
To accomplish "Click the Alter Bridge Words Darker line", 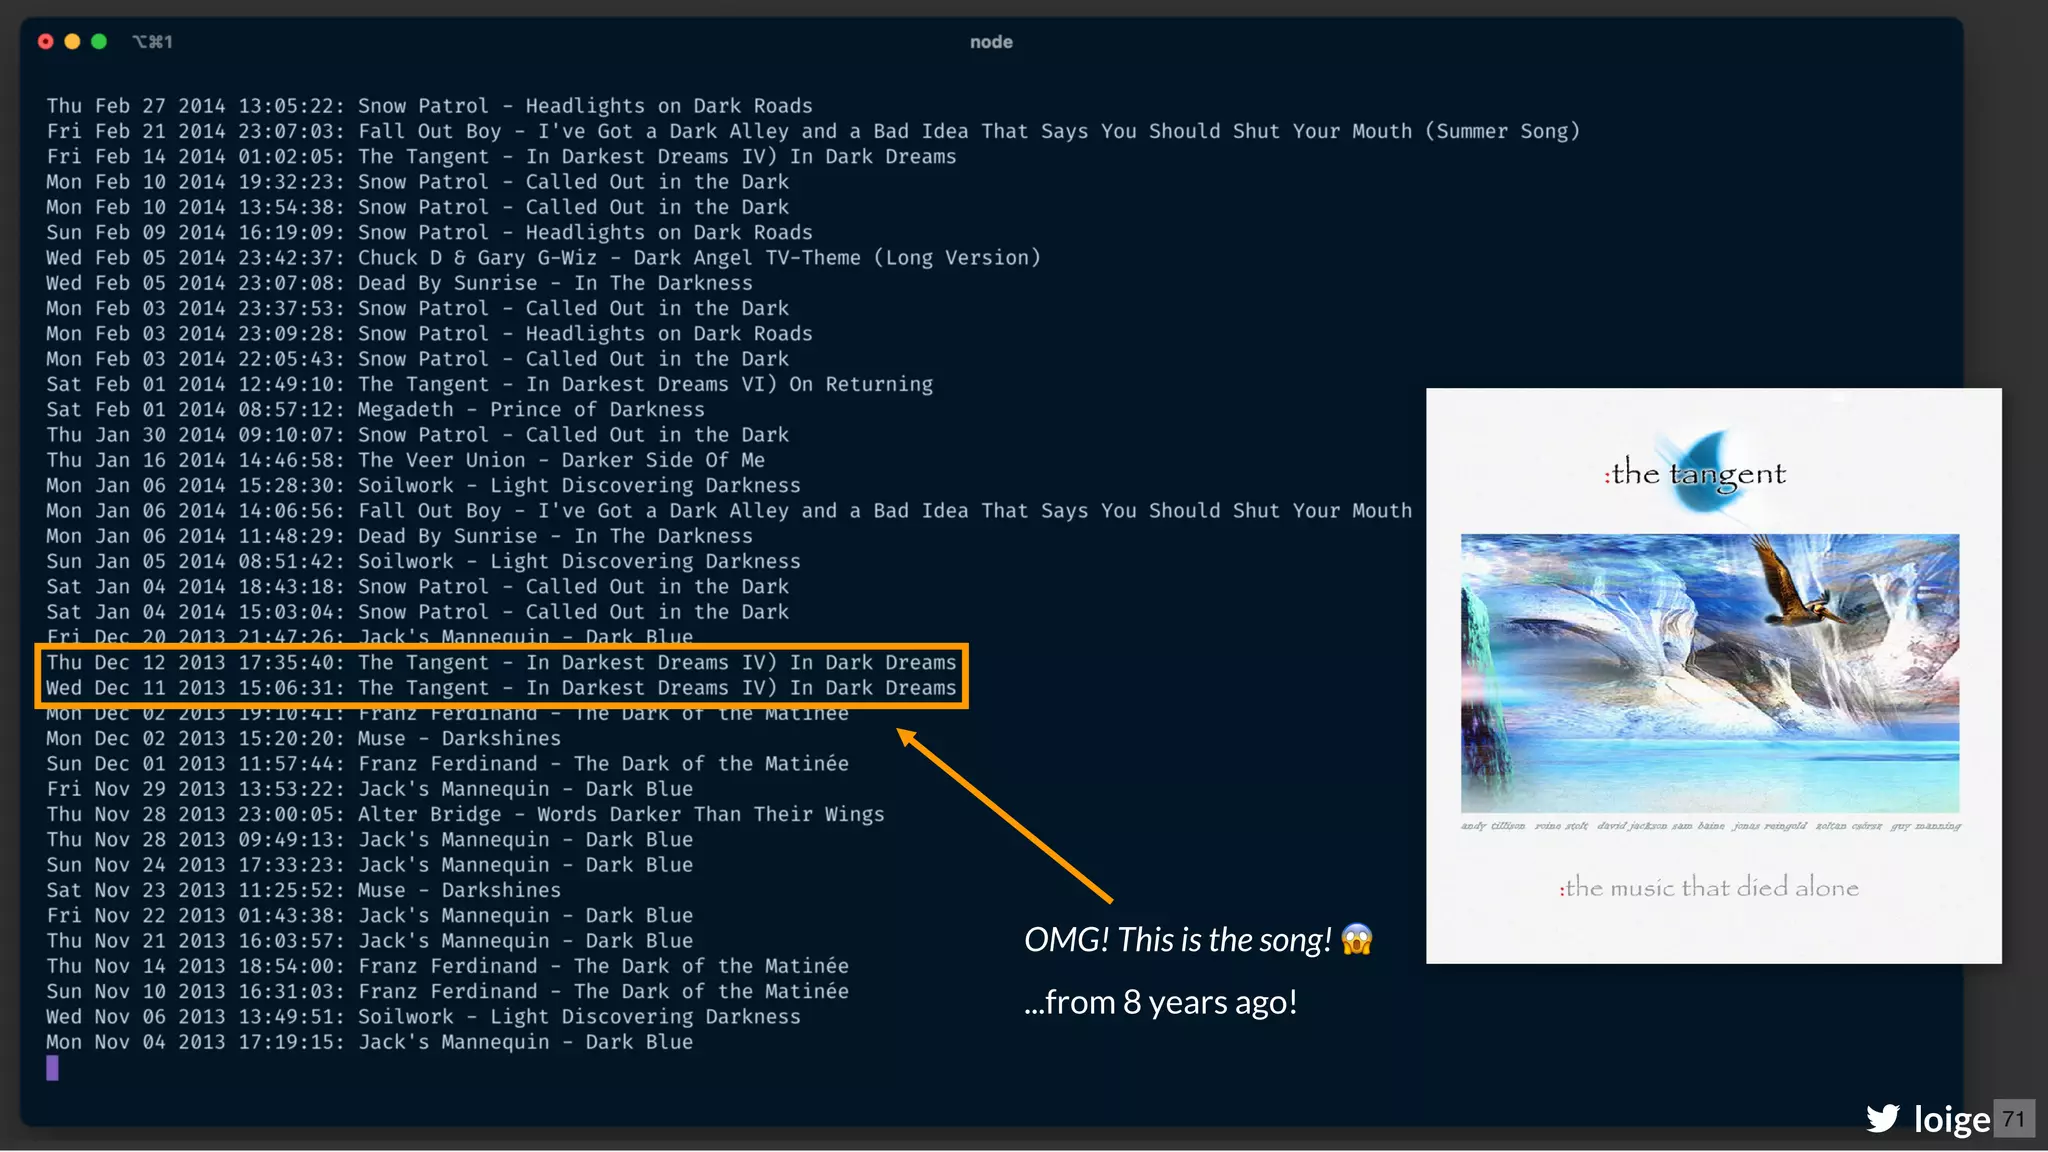I will pos(465,815).
